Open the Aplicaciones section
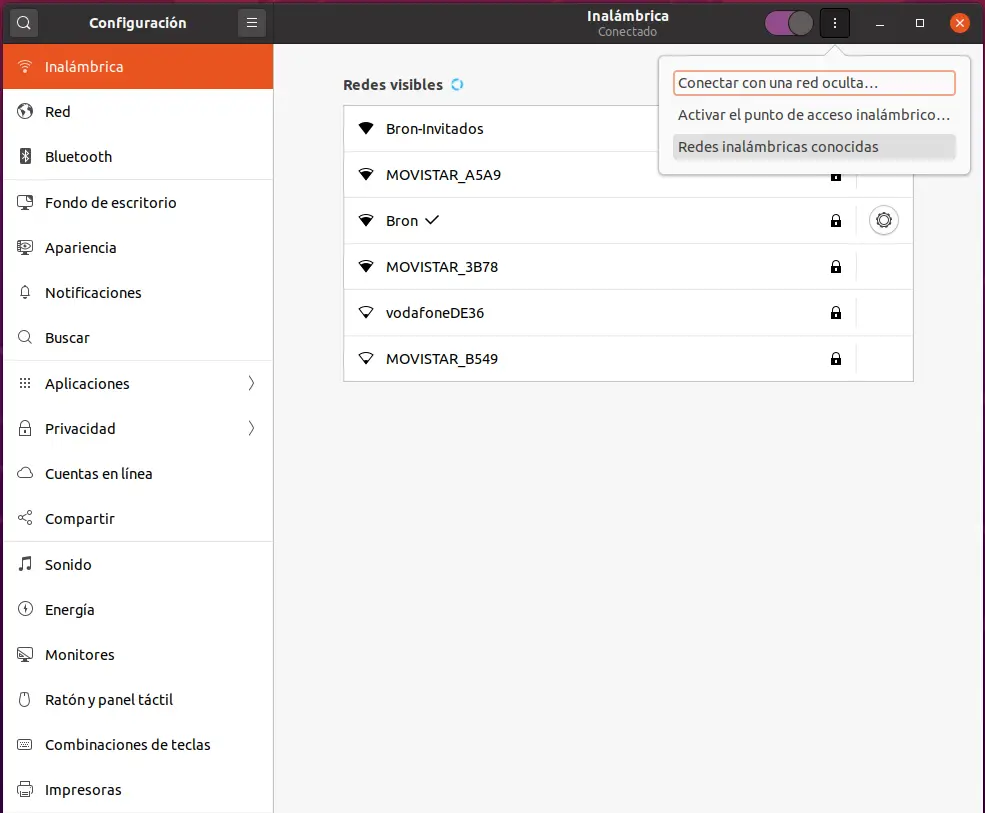Screen dimensions: 985x813 [138, 384]
